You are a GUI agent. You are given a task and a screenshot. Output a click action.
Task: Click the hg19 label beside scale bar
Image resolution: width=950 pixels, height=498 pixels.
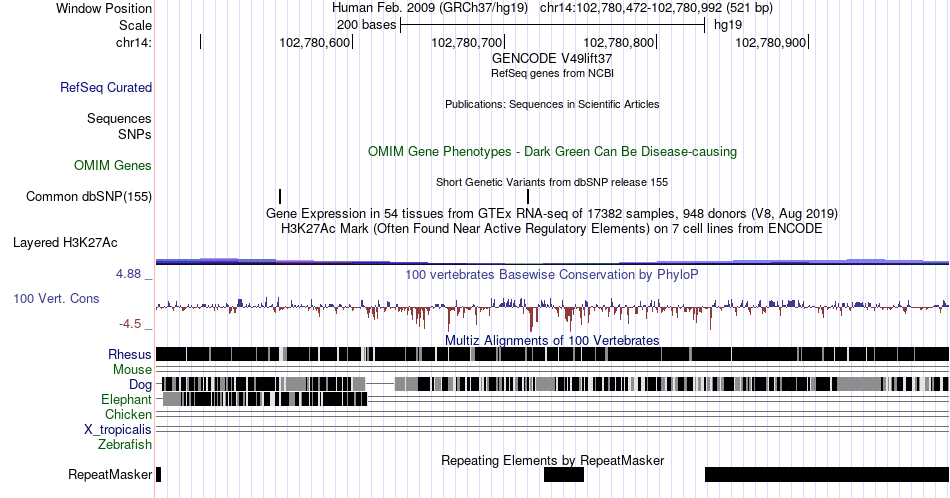coord(728,25)
